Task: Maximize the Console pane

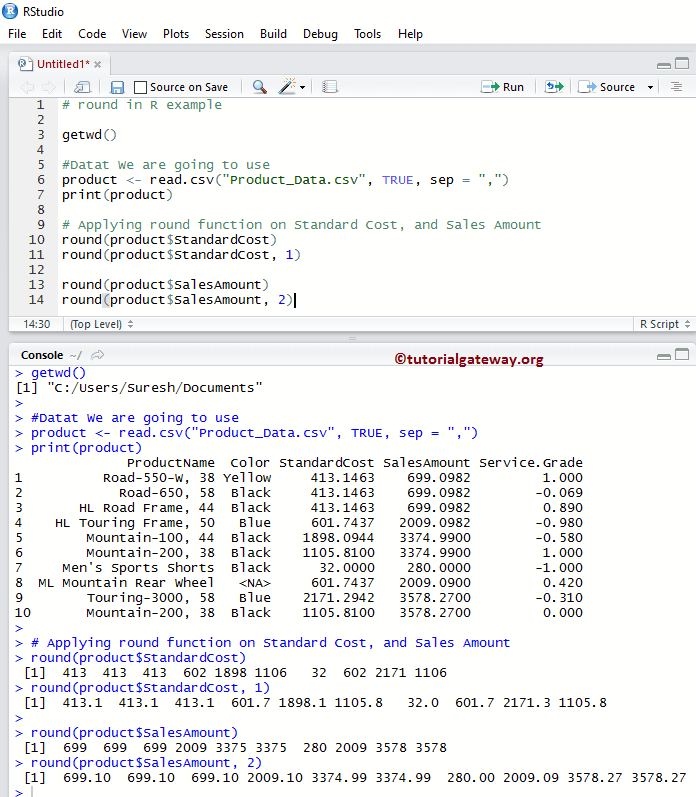Action: click(x=682, y=354)
